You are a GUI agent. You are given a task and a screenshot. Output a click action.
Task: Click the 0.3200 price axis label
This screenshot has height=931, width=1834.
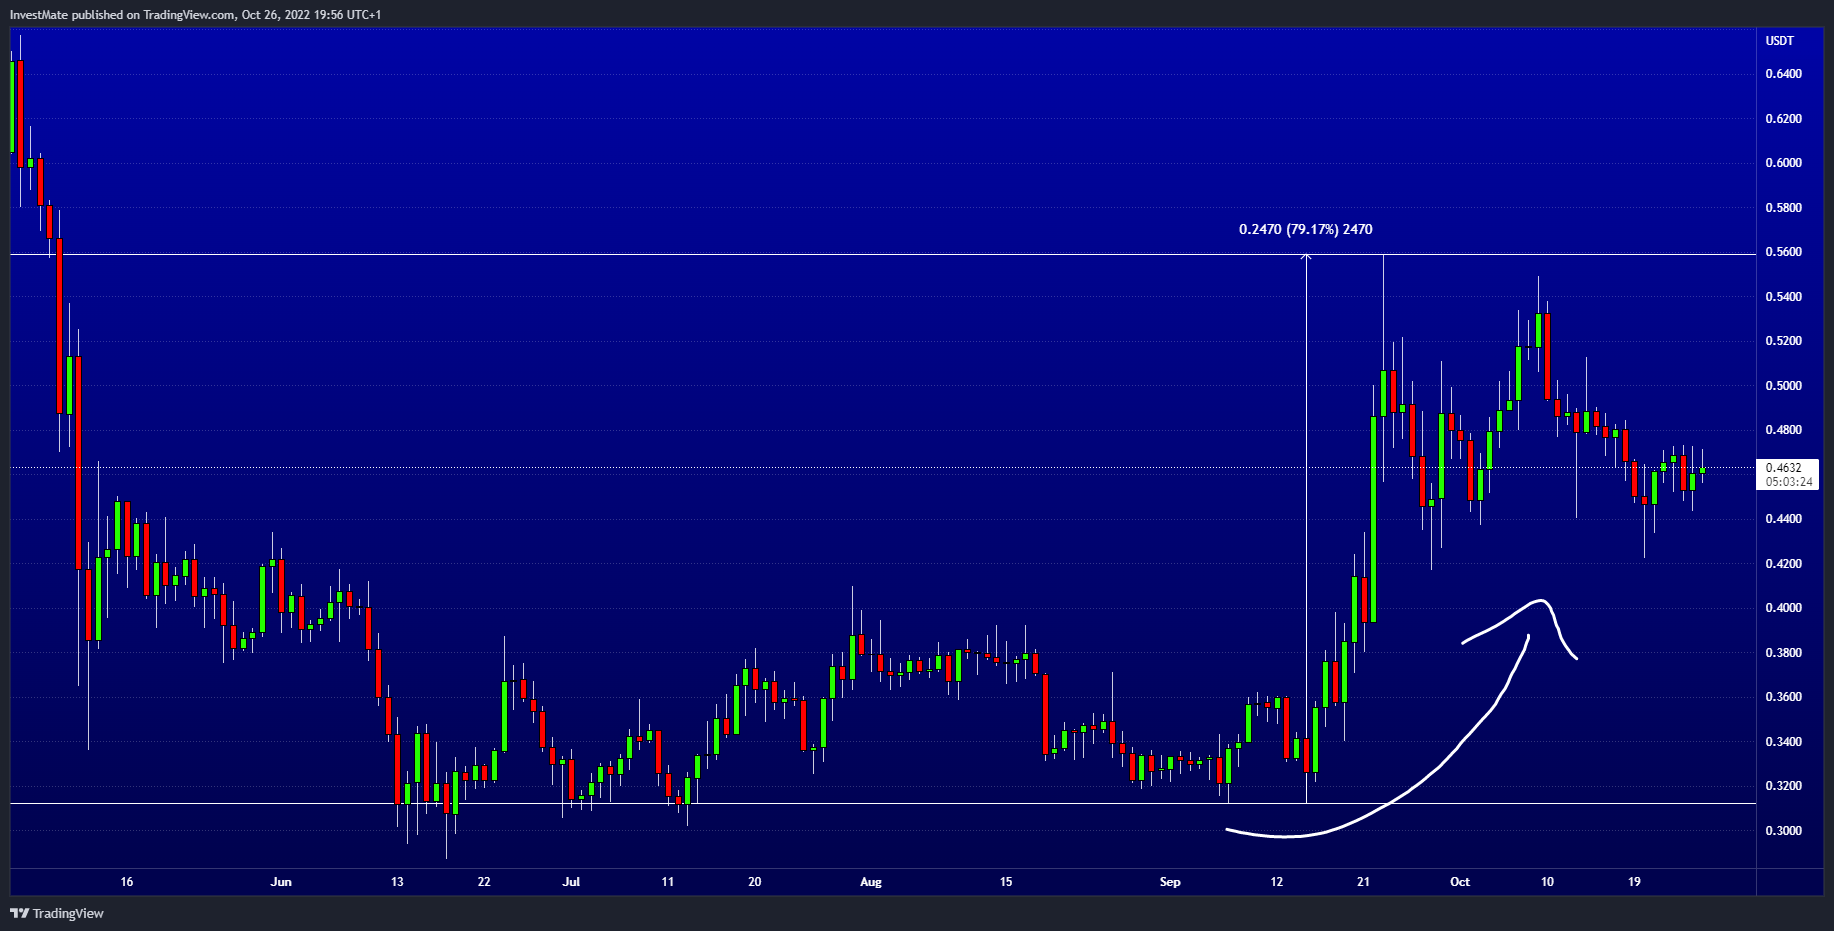tap(1783, 786)
